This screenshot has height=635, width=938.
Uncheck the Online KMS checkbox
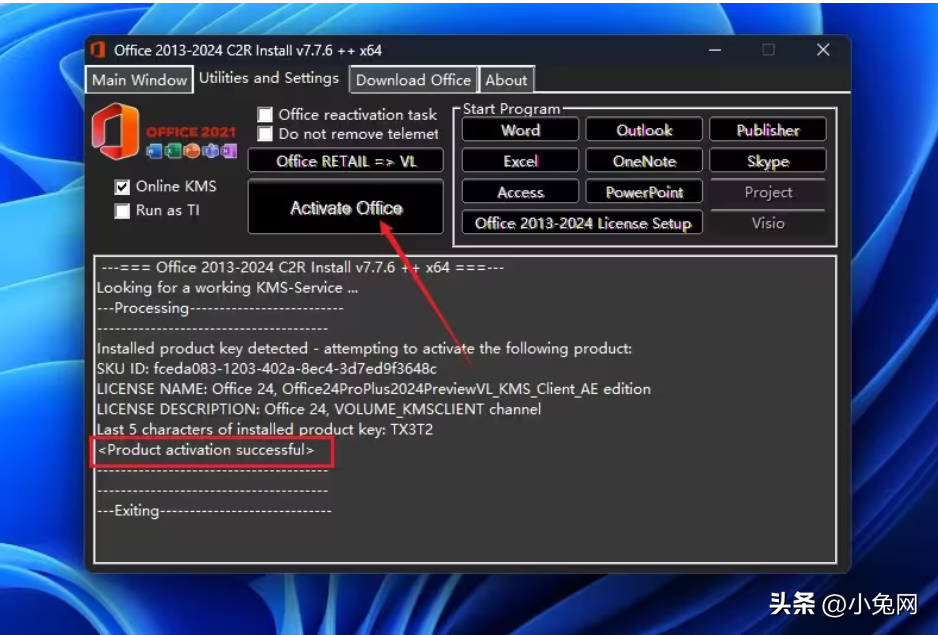pyautogui.click(x=122, y=187)
